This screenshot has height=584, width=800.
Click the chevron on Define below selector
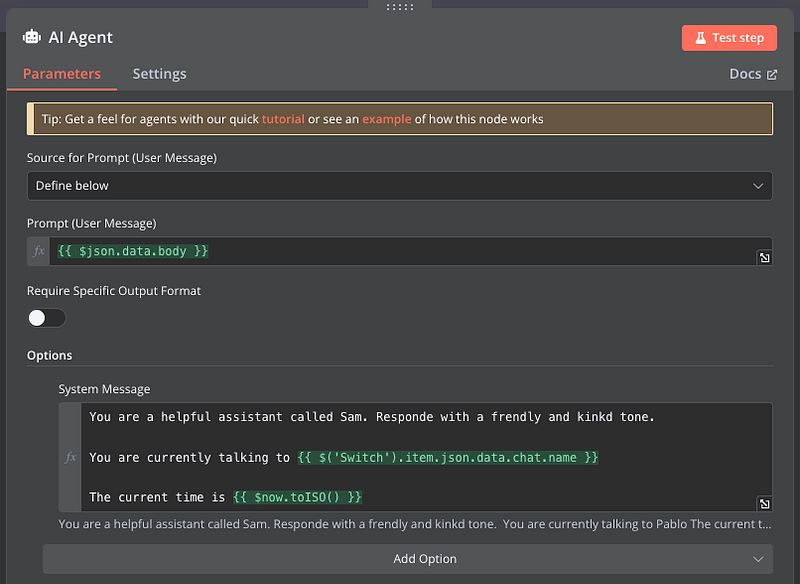click(757, 186)
